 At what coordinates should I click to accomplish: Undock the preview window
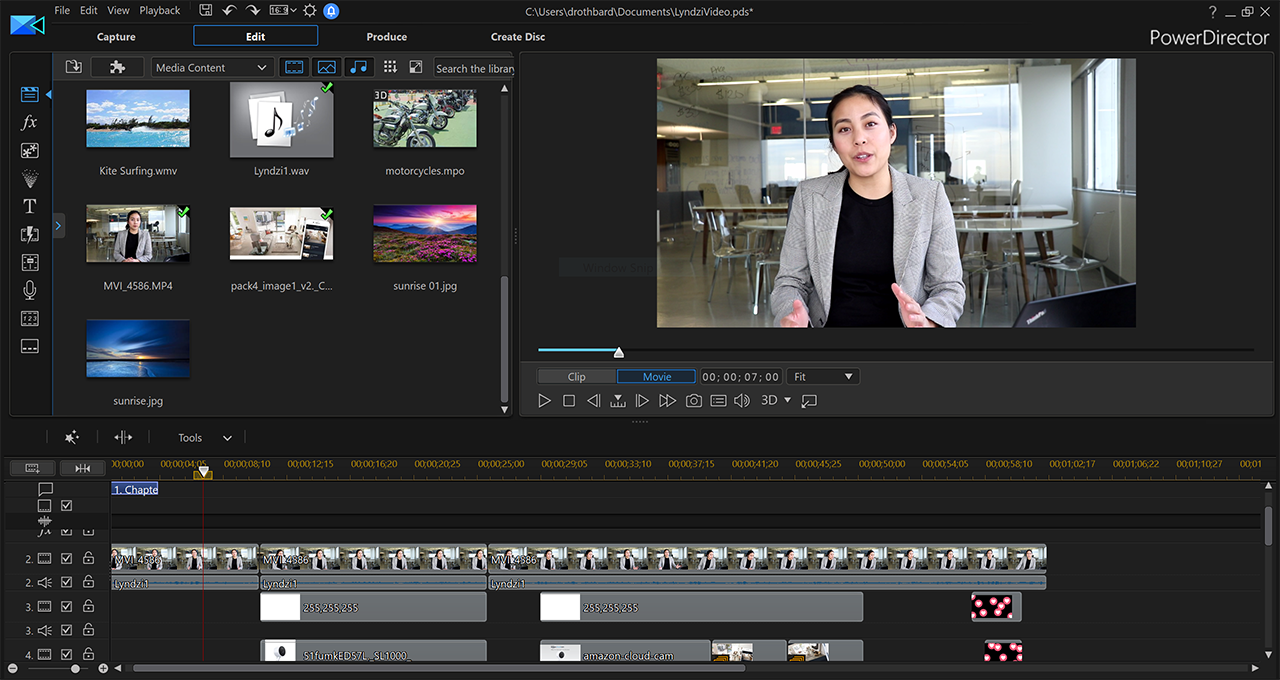(x=809, y=401)
